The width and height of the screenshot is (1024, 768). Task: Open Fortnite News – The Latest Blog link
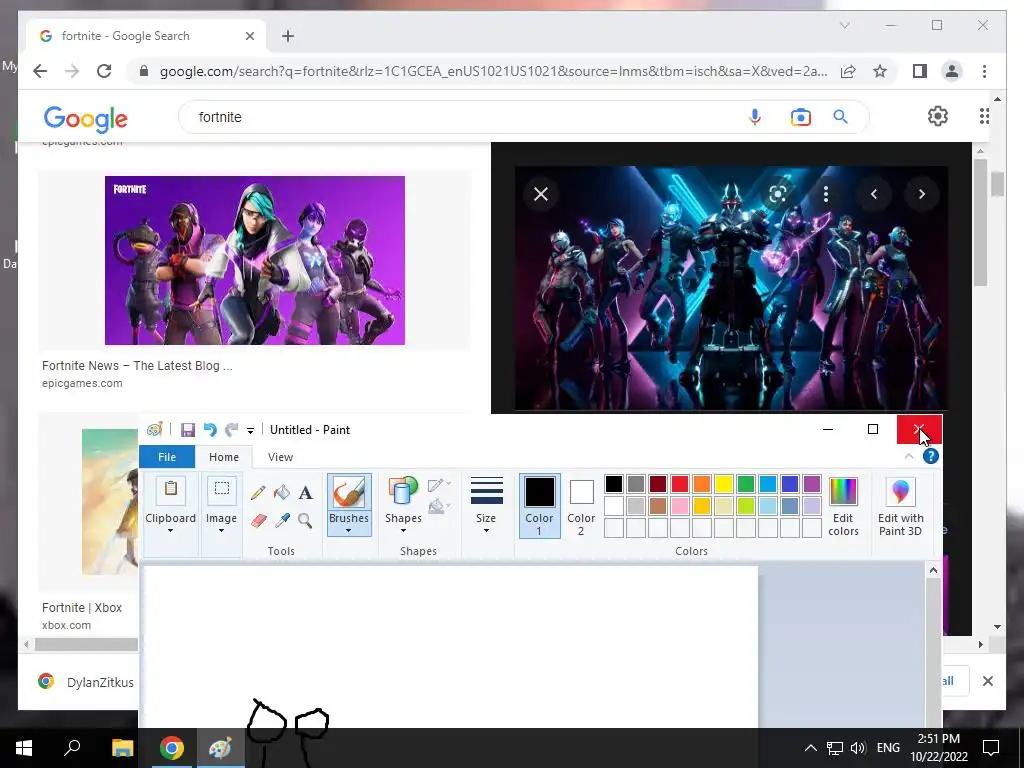pos(137,366)
